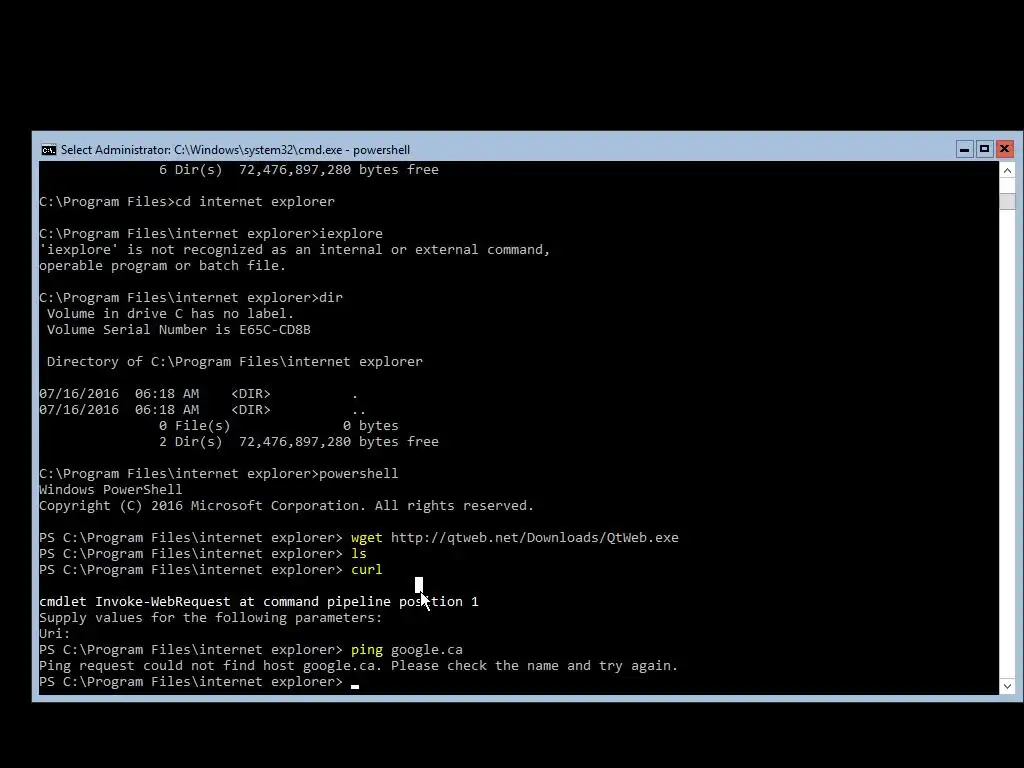1024x768 pixels.
Task: Click the final PS prompt cursor line
Action: pos(199,682)
